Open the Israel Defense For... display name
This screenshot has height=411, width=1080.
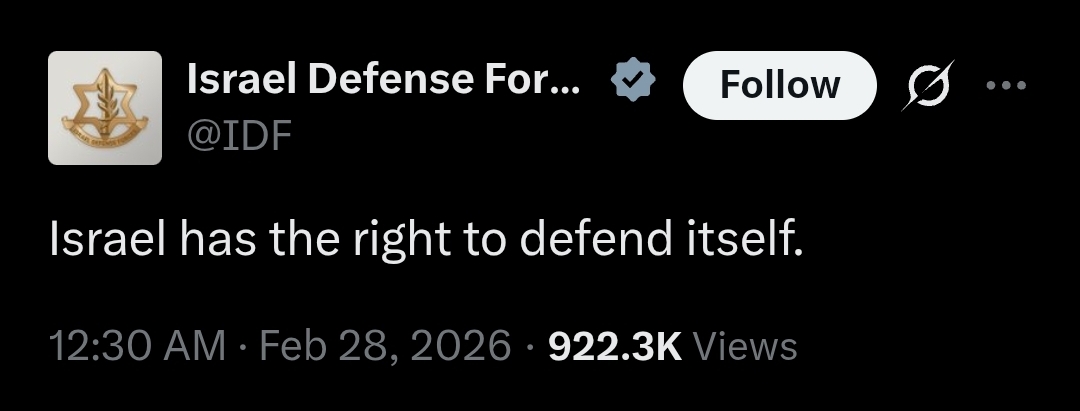[384, 80]
